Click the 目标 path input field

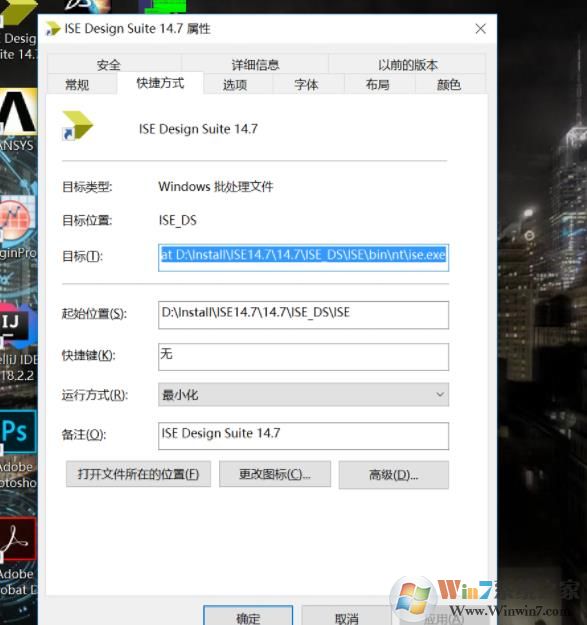[x=303, y=257]
